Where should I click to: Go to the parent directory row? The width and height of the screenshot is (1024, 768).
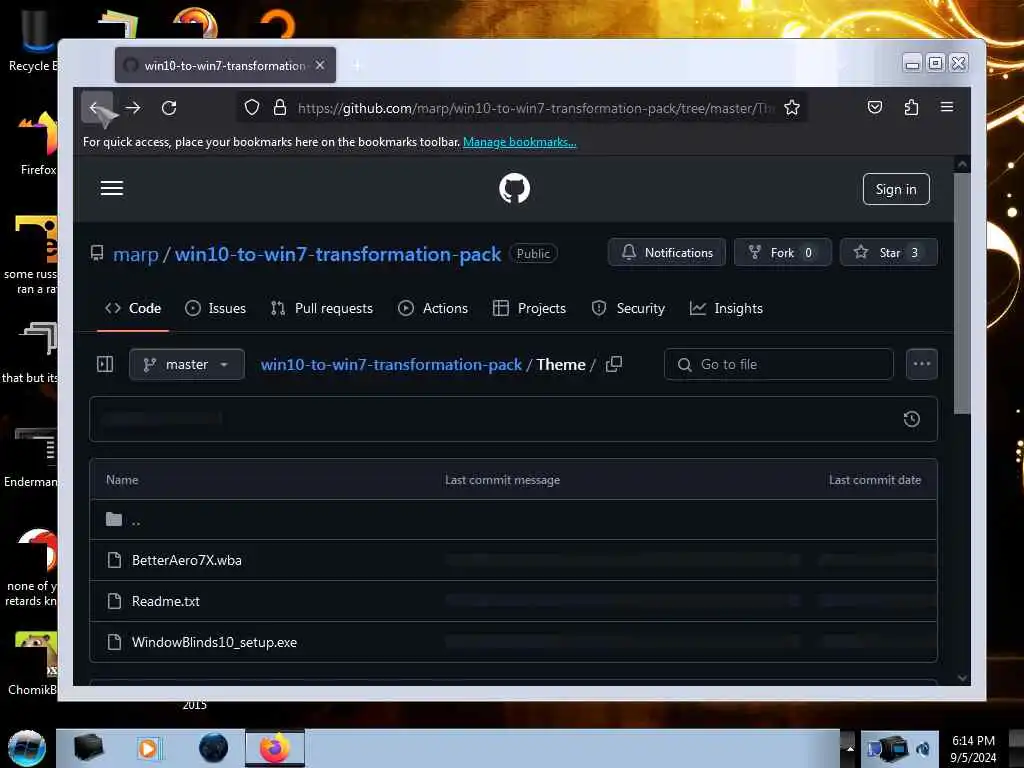[x=513, y=520]
